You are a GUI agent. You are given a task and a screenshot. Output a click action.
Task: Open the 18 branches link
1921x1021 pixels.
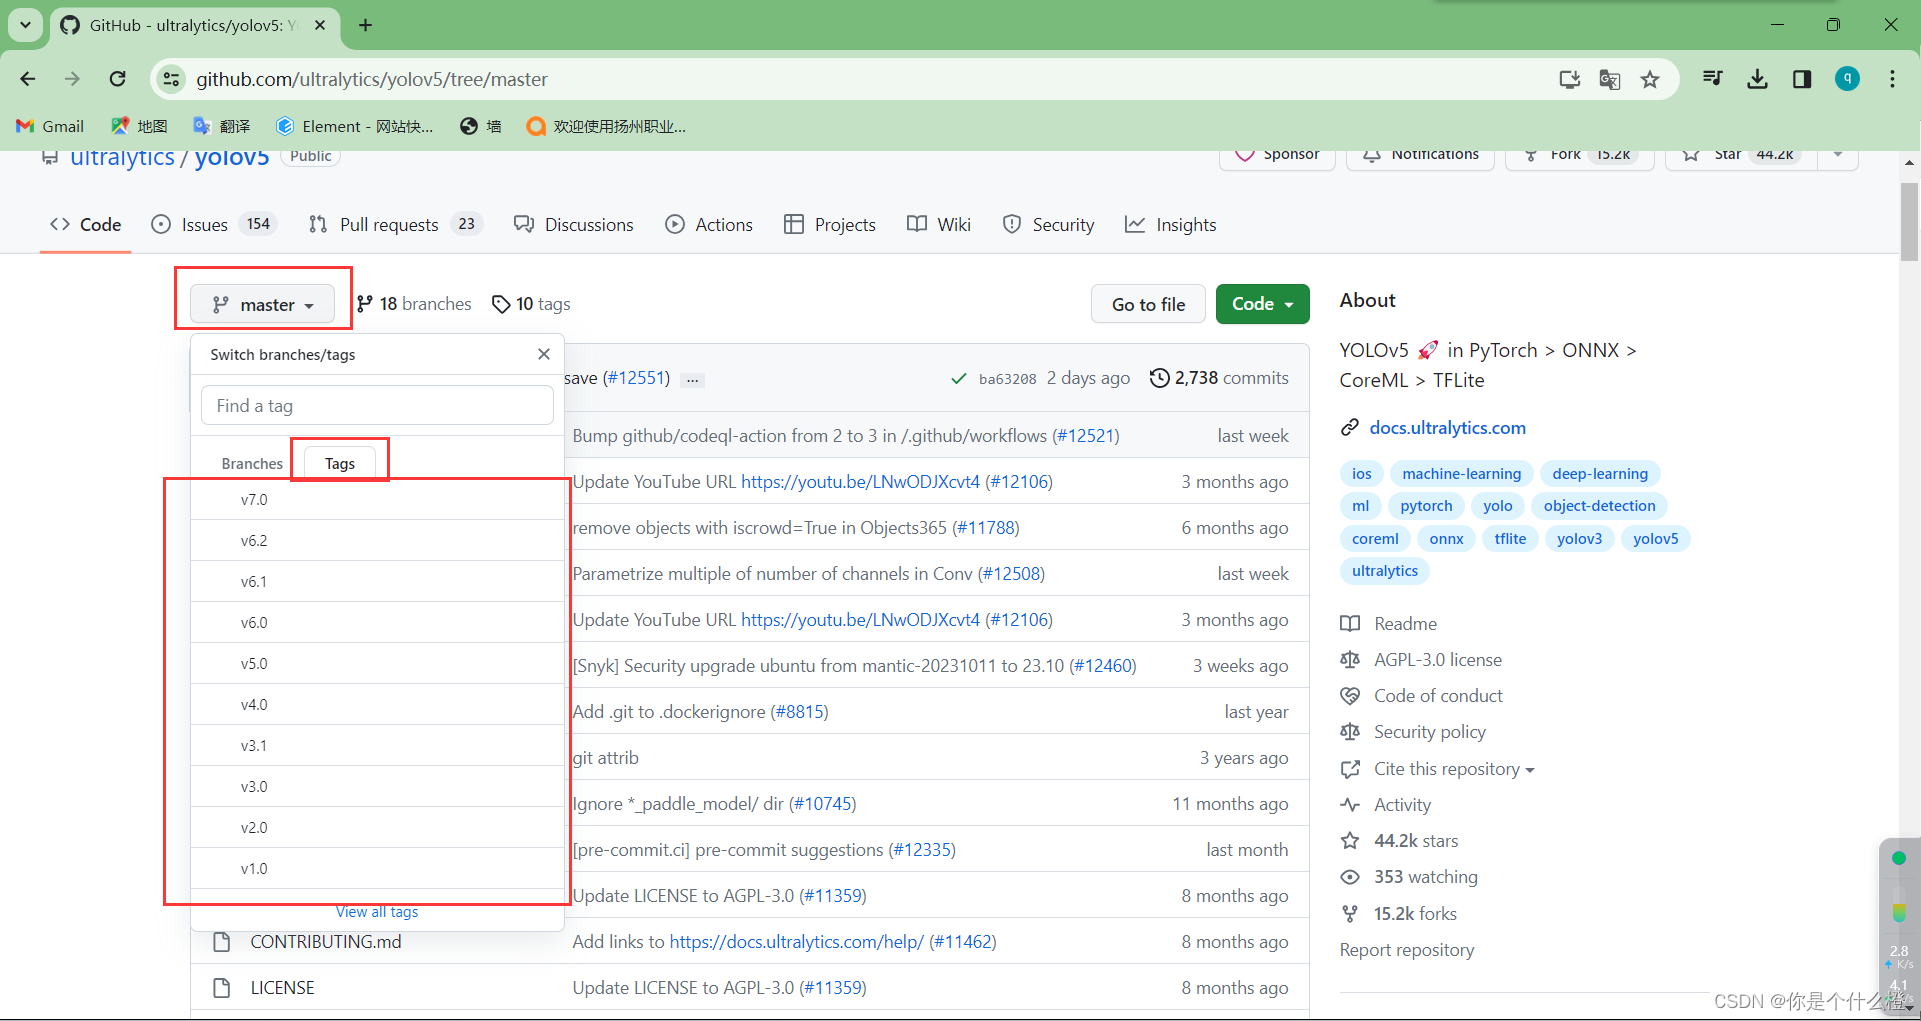click(x=414, y=304)
